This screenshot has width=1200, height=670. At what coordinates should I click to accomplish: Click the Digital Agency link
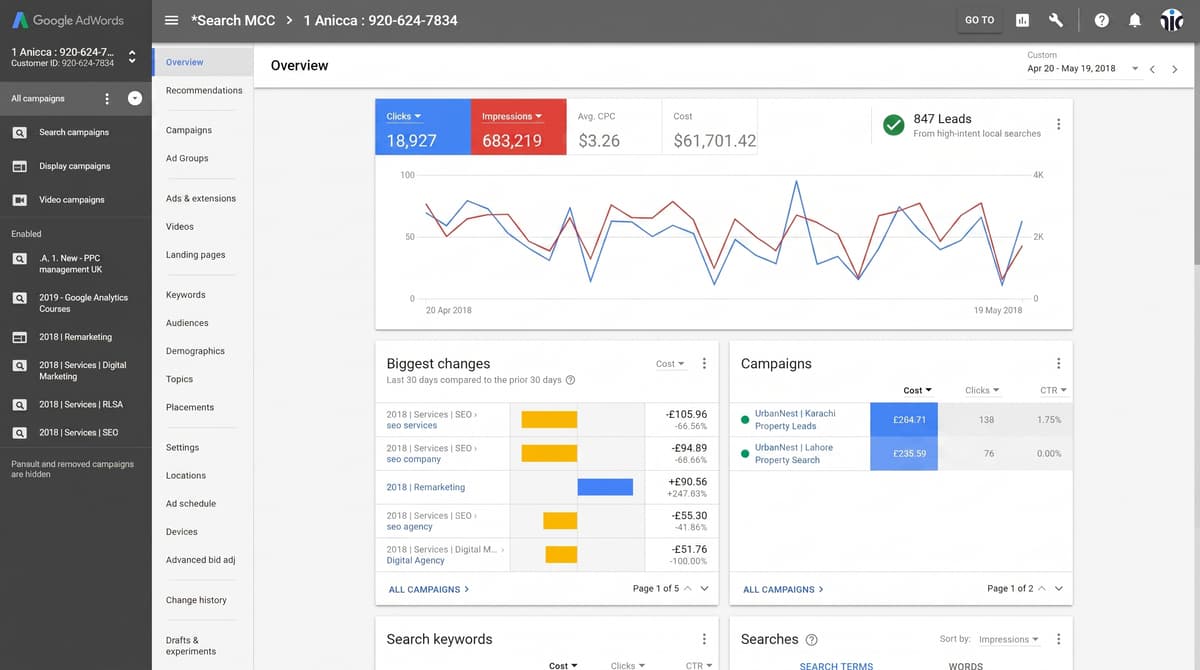tap(415, 561)
